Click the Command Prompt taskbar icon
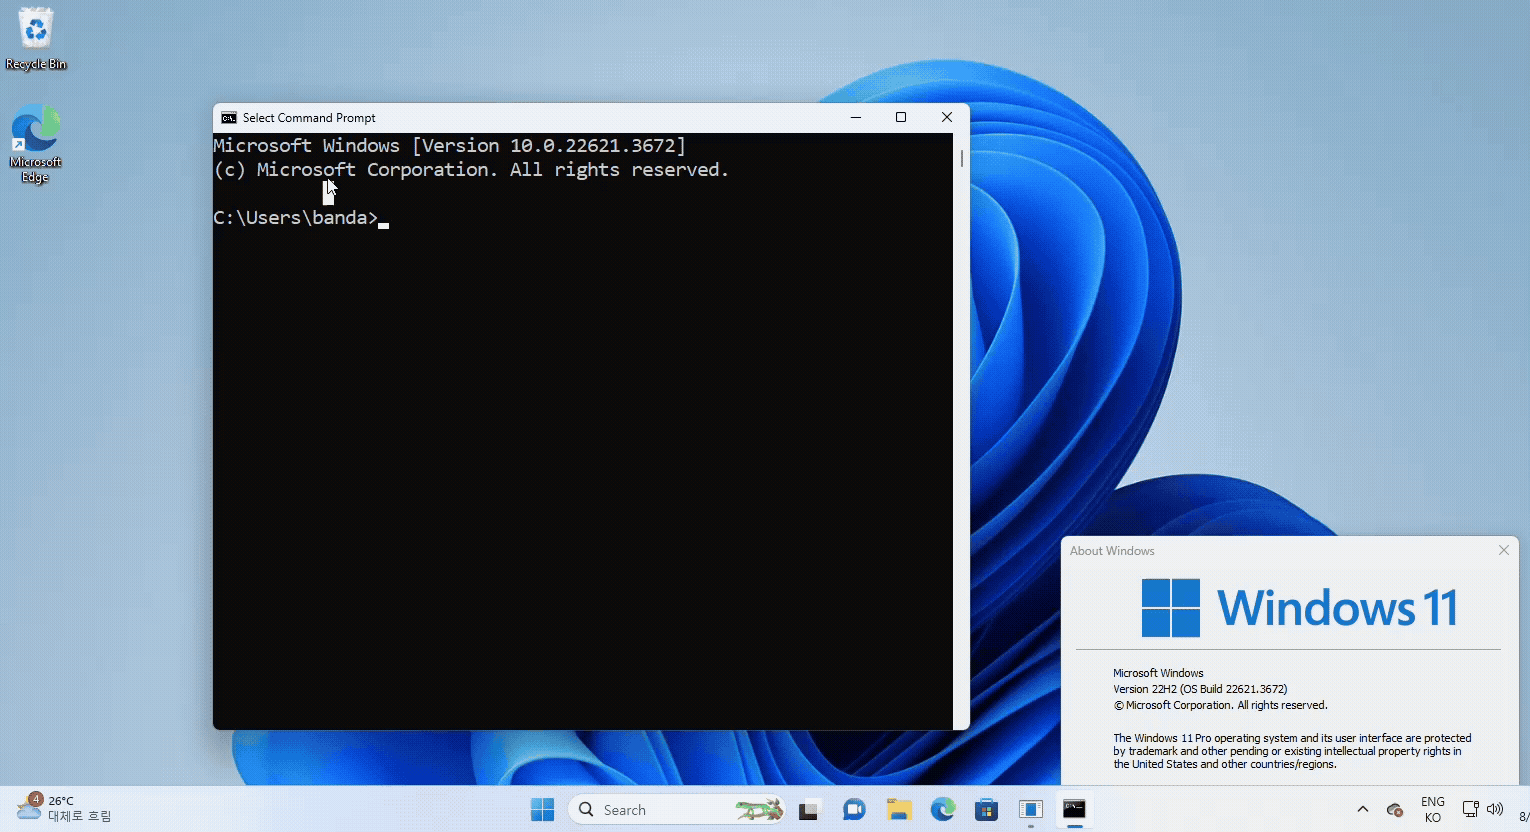The height and width of the screenshot is (832, 1530). click(x=1075, y=810)
